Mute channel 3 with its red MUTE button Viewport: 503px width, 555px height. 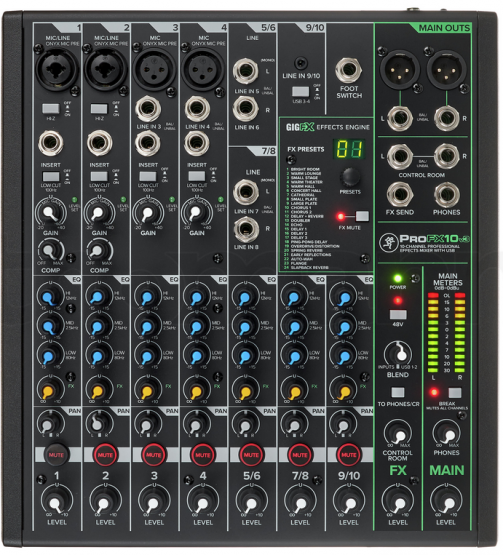(154, 454)
